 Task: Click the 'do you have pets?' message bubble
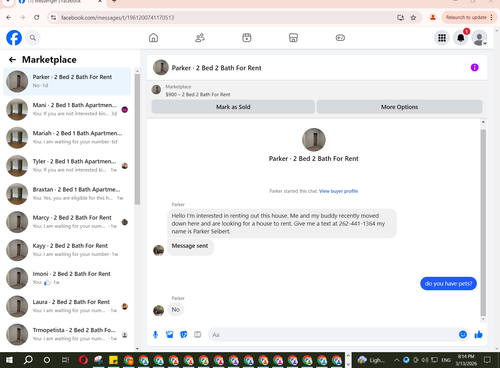tap(448, 284)
